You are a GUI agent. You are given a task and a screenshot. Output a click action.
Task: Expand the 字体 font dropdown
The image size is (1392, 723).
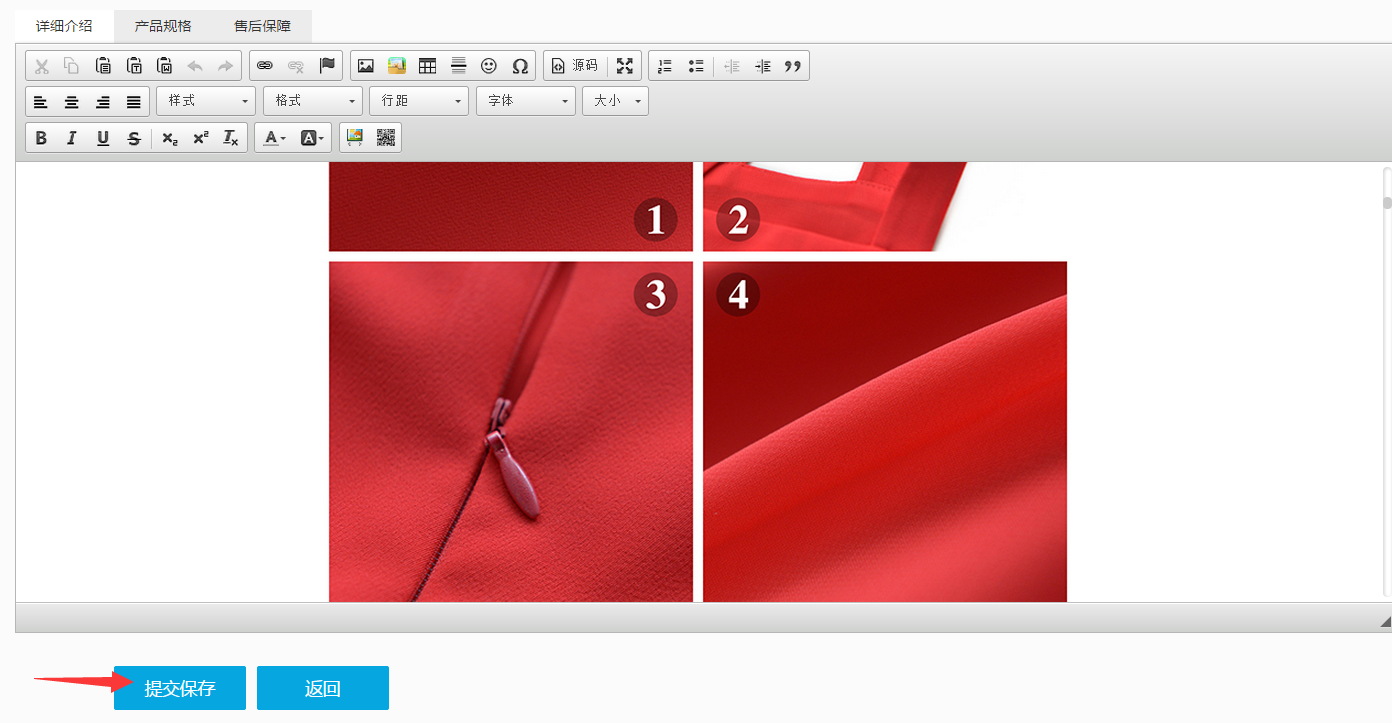click(x=526, y=101)
